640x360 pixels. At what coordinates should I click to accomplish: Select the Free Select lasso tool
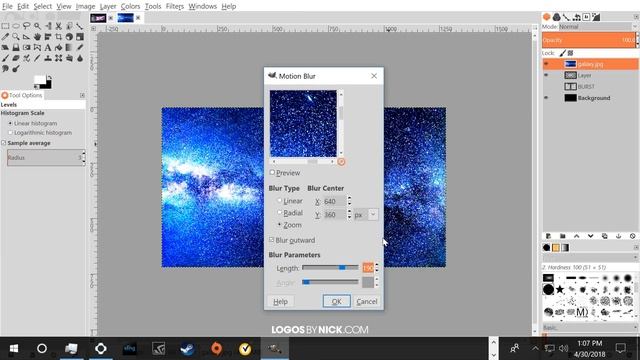pos(27,26)
